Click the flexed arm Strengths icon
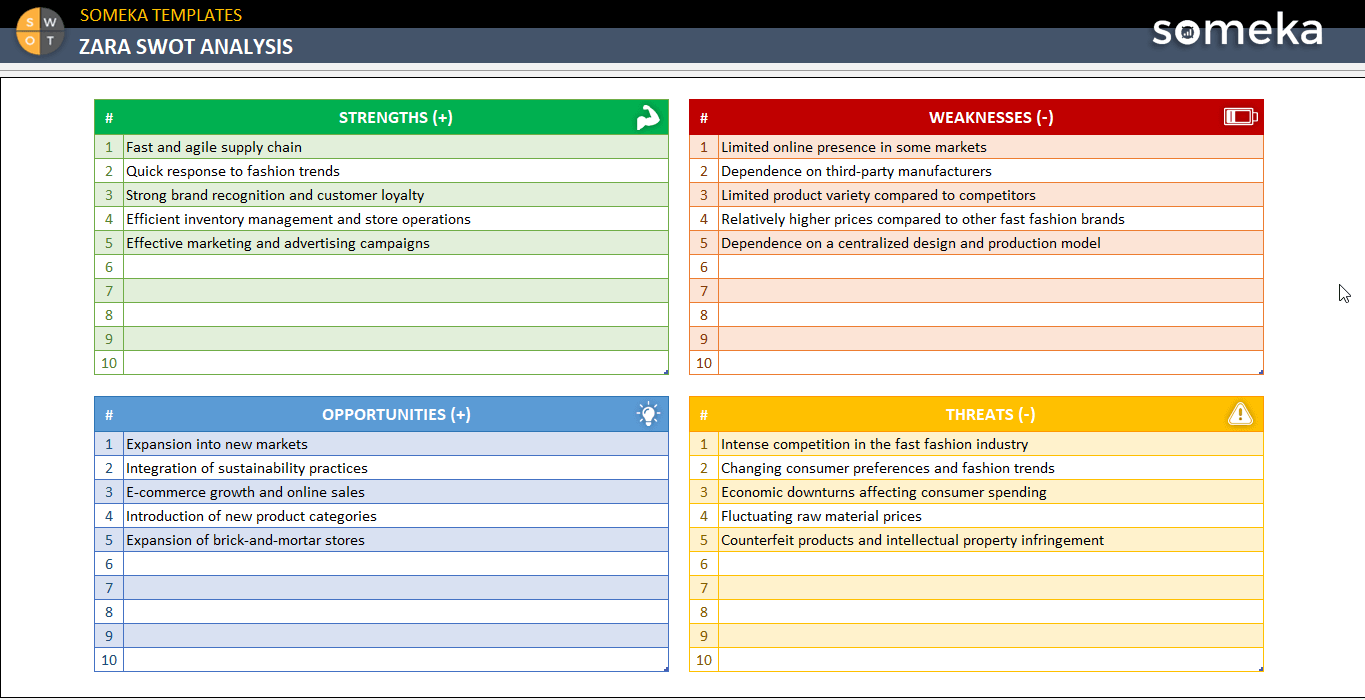 pos(648,118)
